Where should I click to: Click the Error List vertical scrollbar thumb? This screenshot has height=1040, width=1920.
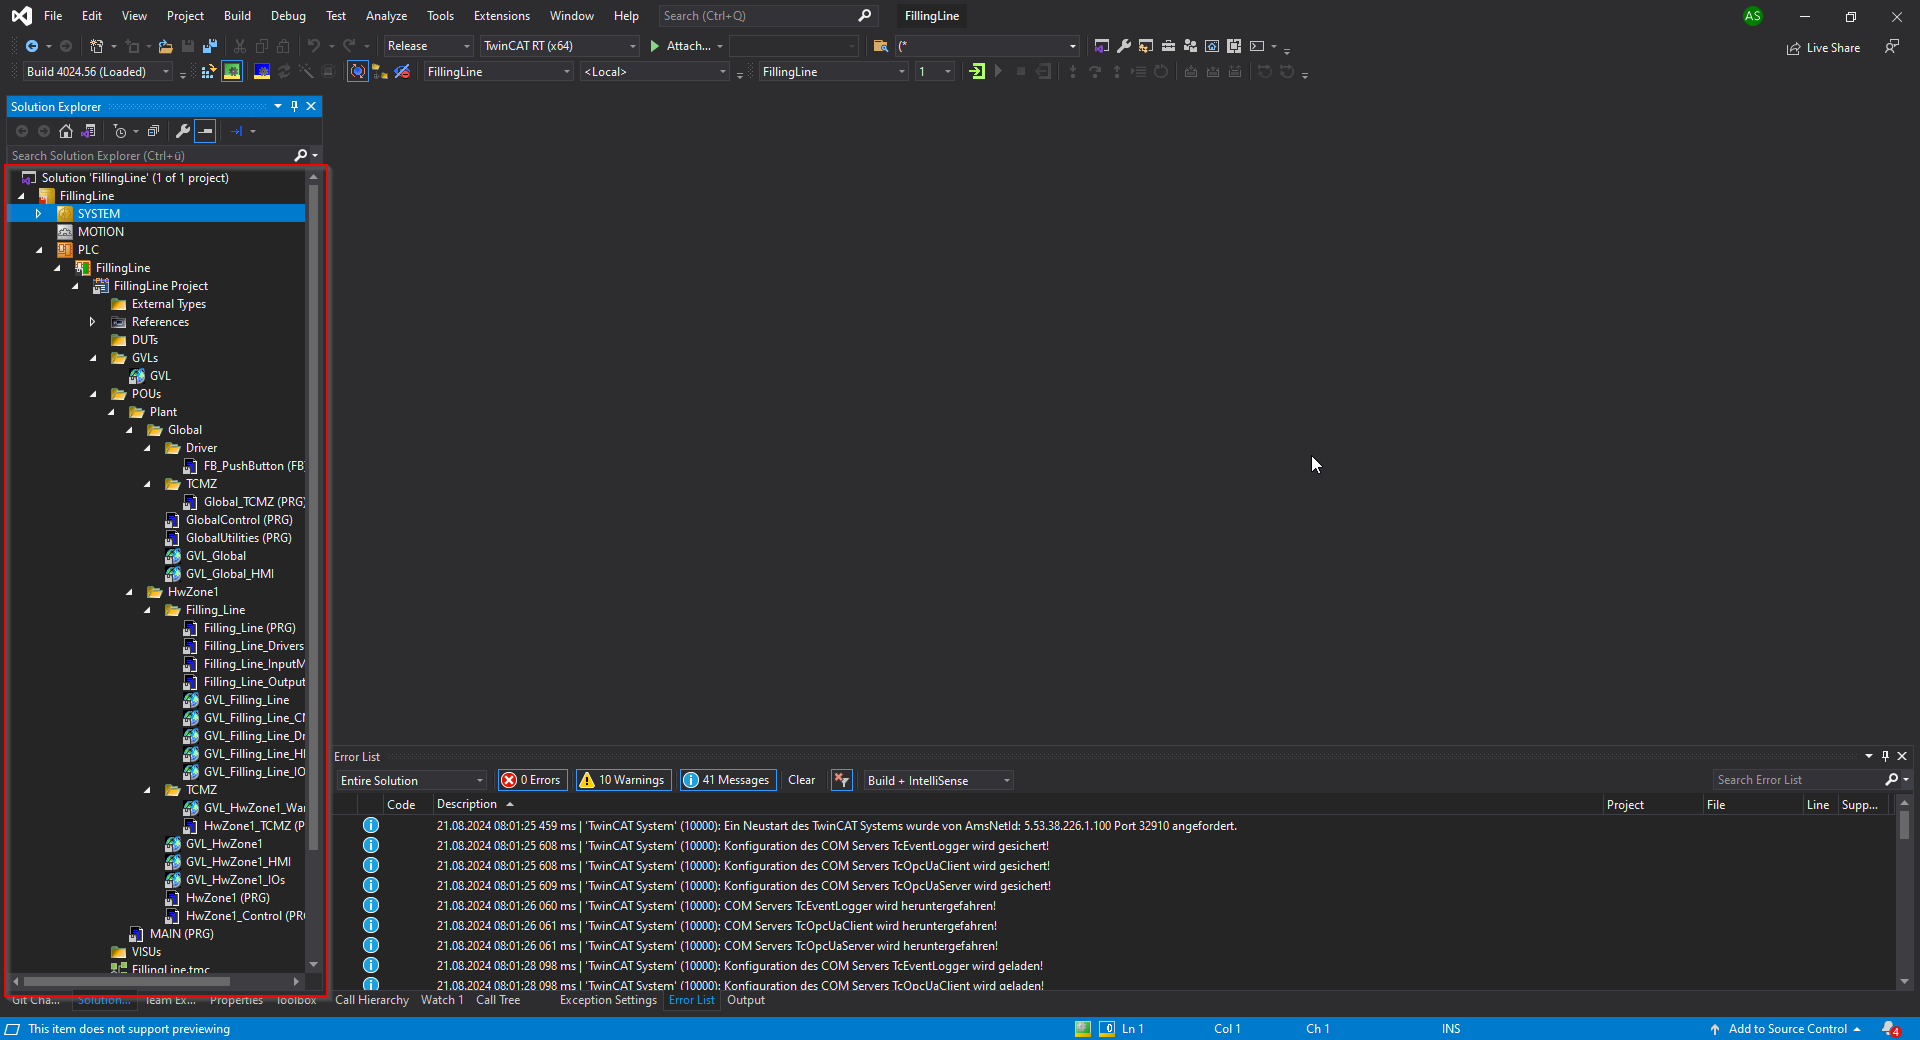[1904, 825]
